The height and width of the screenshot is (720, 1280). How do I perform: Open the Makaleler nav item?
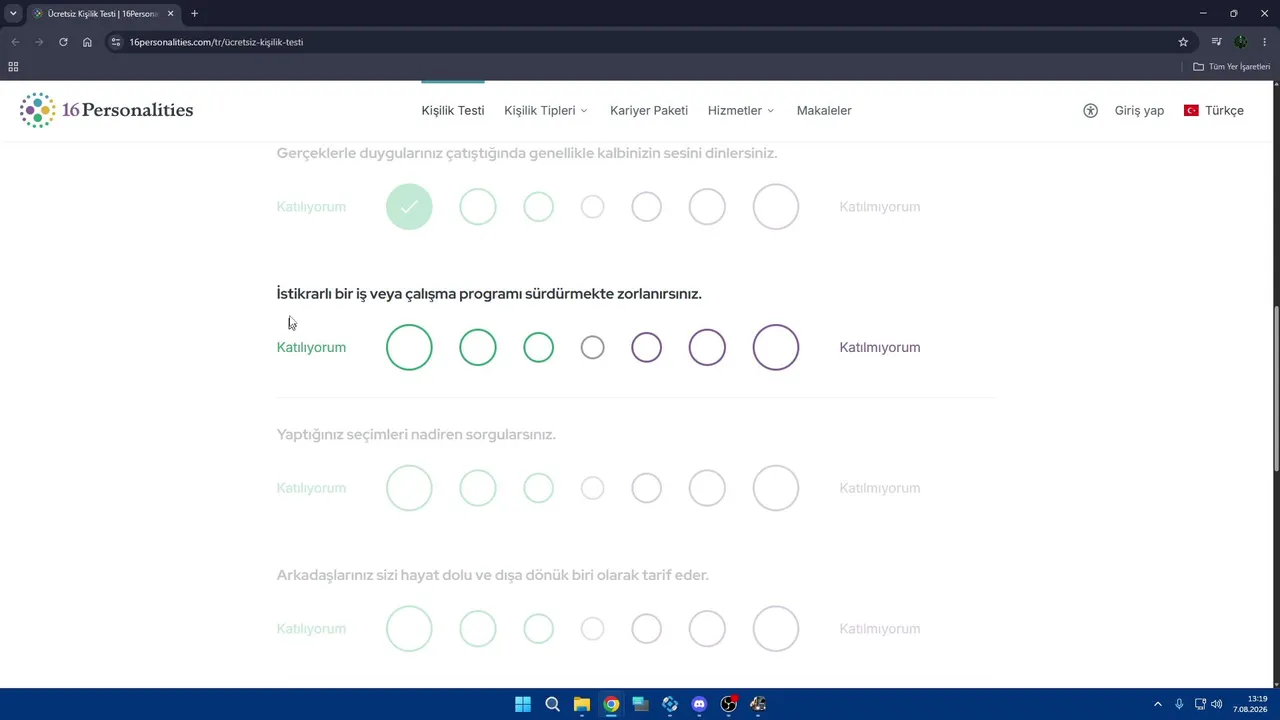824,111
